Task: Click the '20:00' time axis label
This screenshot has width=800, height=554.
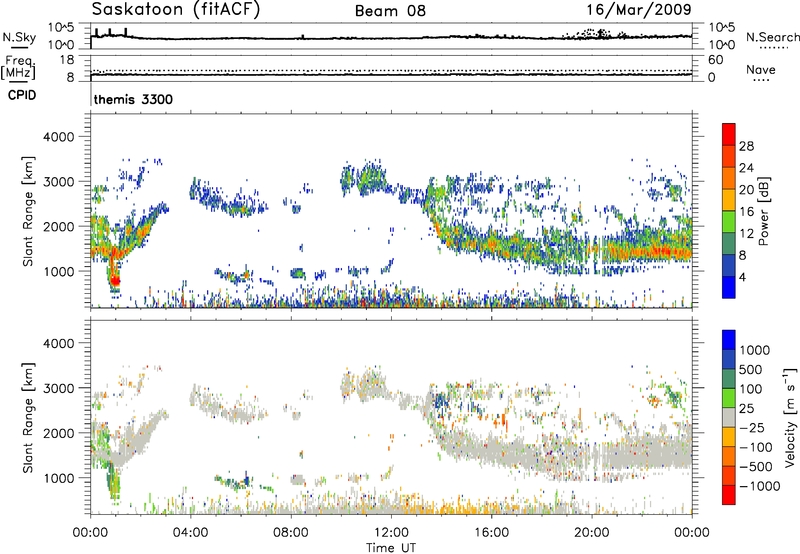Action: click(x=591, y=533)
